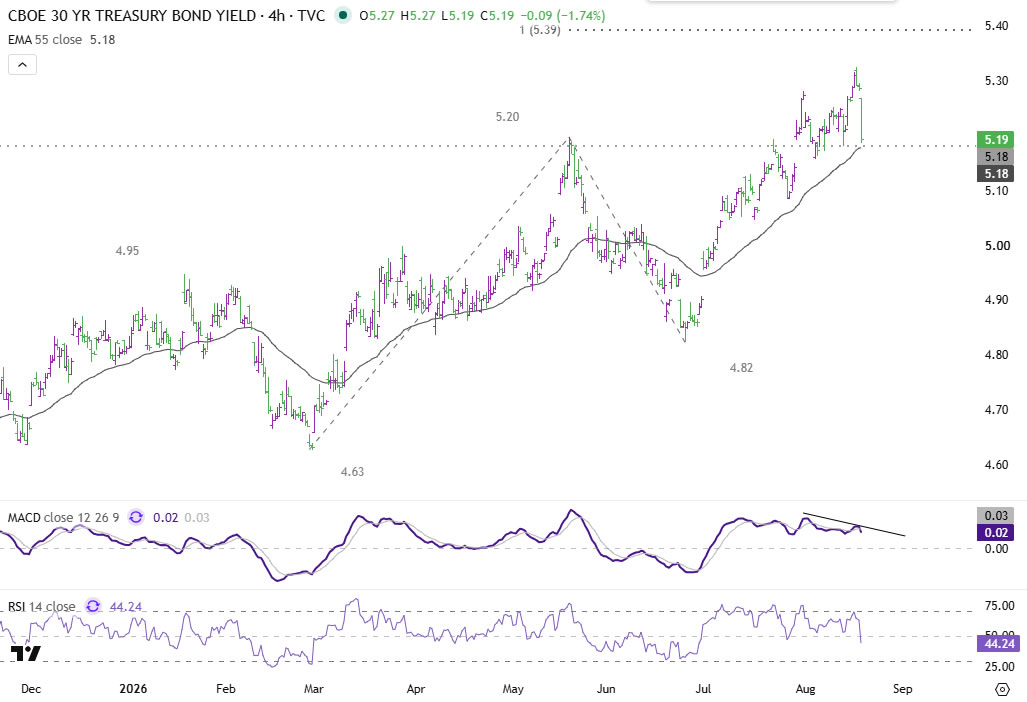This screenshot has height=702, width=1027.
Task: Click the 4.82 pivot annotation
Action: [741, 367]
